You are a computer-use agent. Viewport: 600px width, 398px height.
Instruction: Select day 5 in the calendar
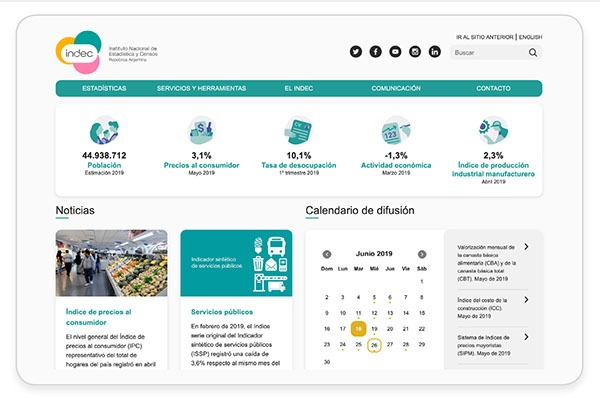[374, 297]
